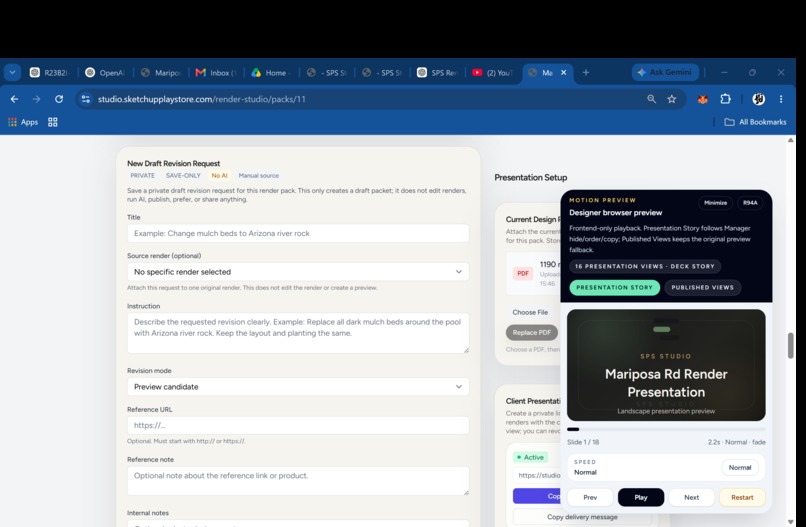Open Chrome three-dot menu
806x527 pixels.
click(781, 99)
